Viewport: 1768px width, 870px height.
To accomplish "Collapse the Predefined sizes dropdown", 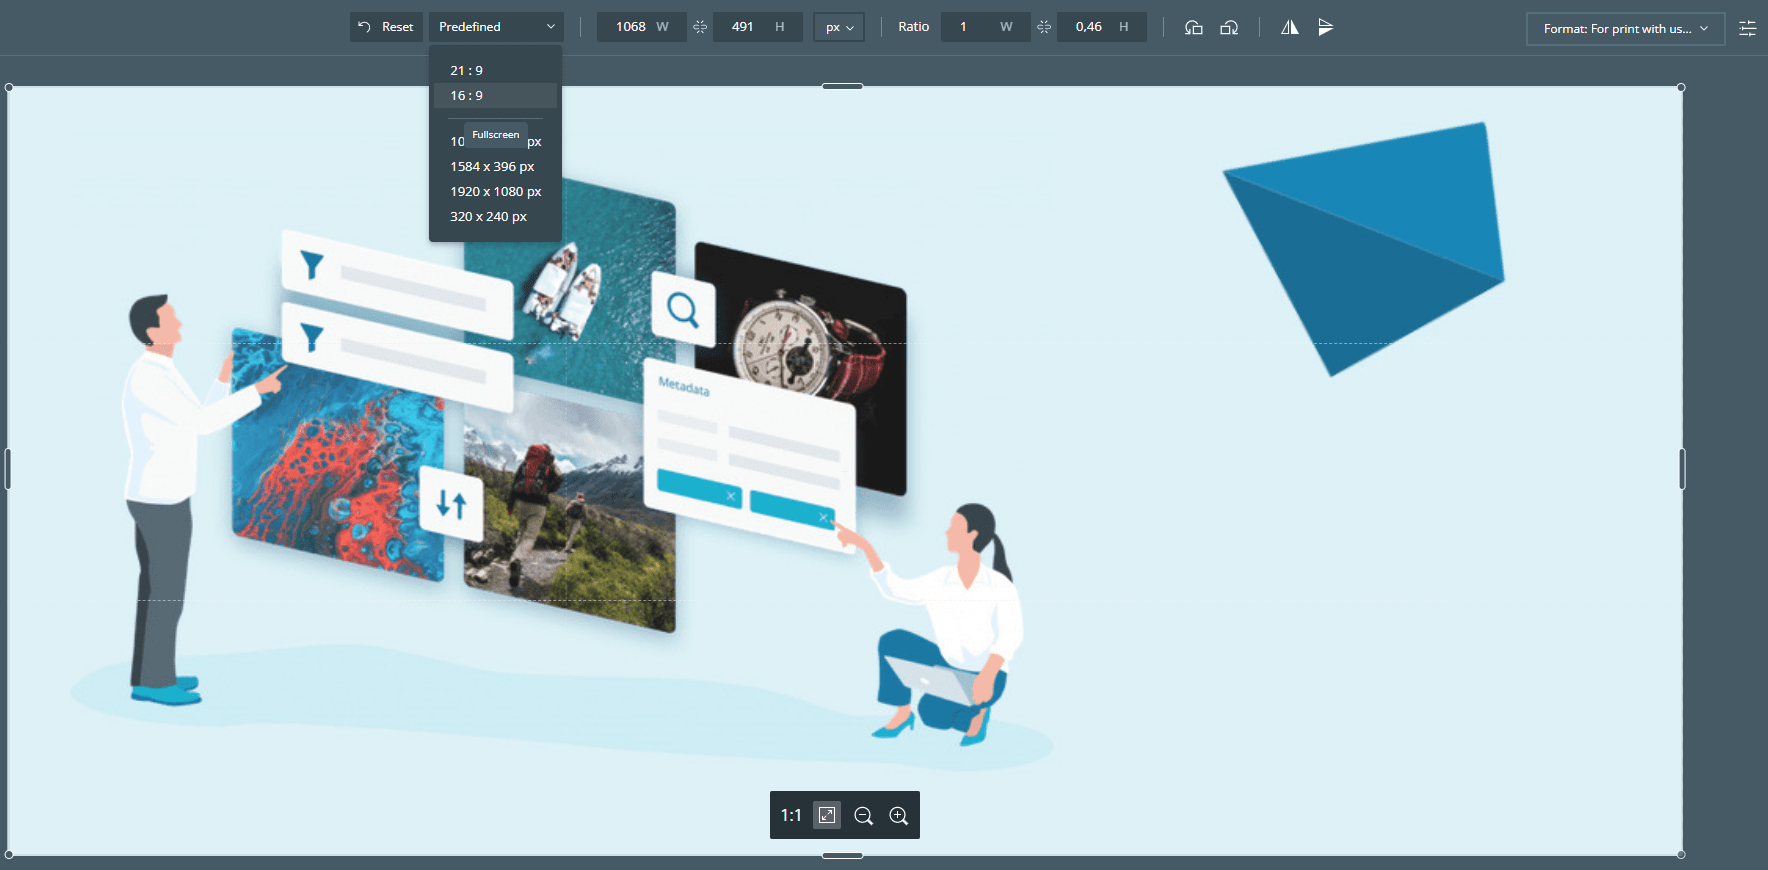I will (x=496, y=27).
